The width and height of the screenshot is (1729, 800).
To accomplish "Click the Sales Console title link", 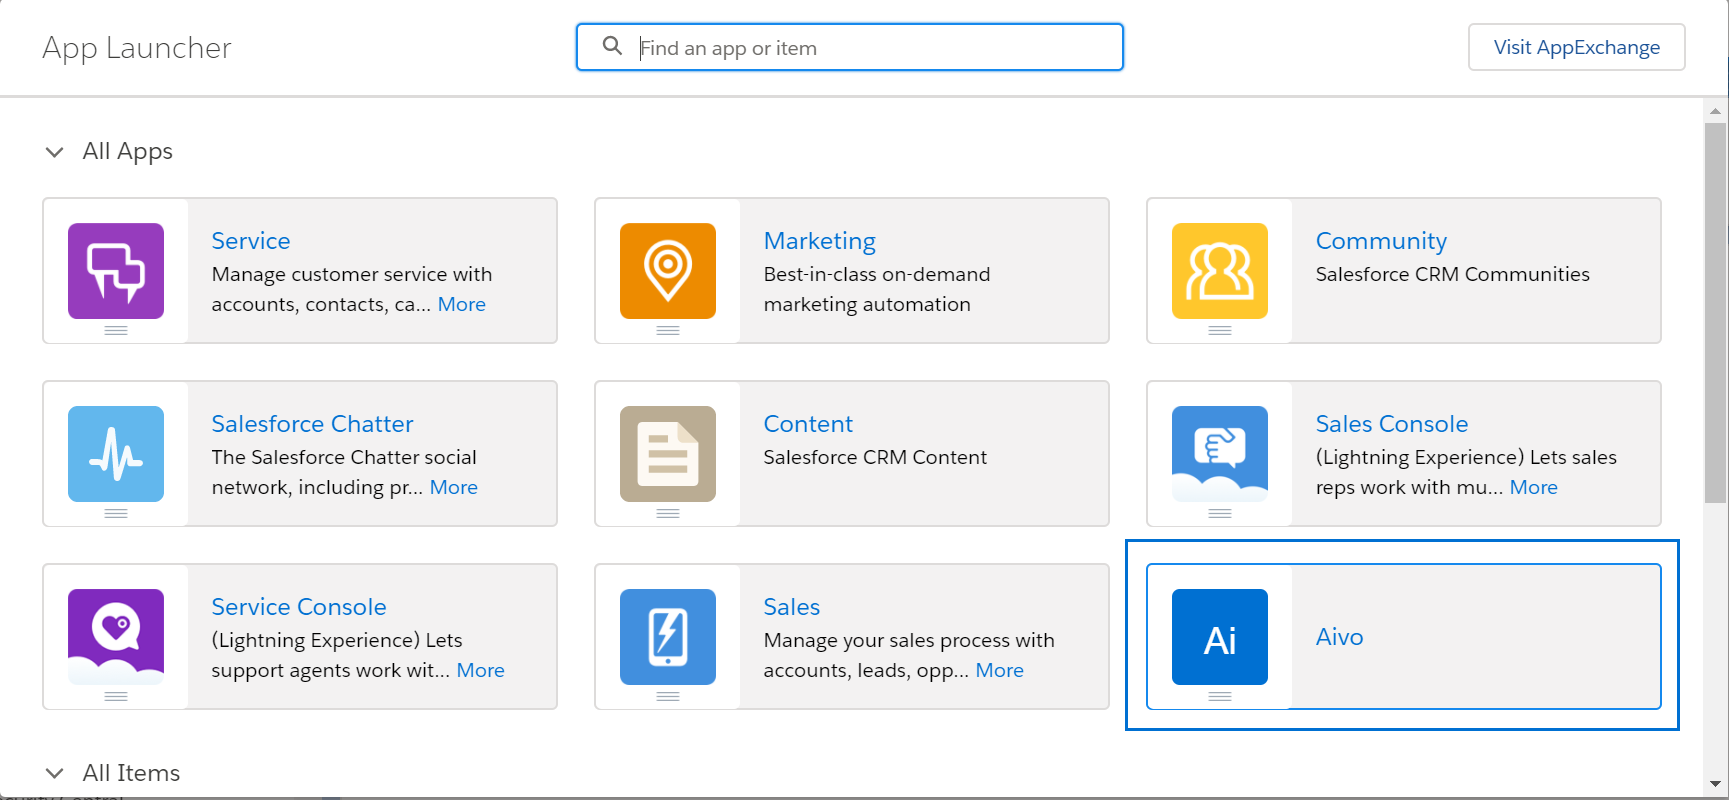I will click(x=1391, y=424).
